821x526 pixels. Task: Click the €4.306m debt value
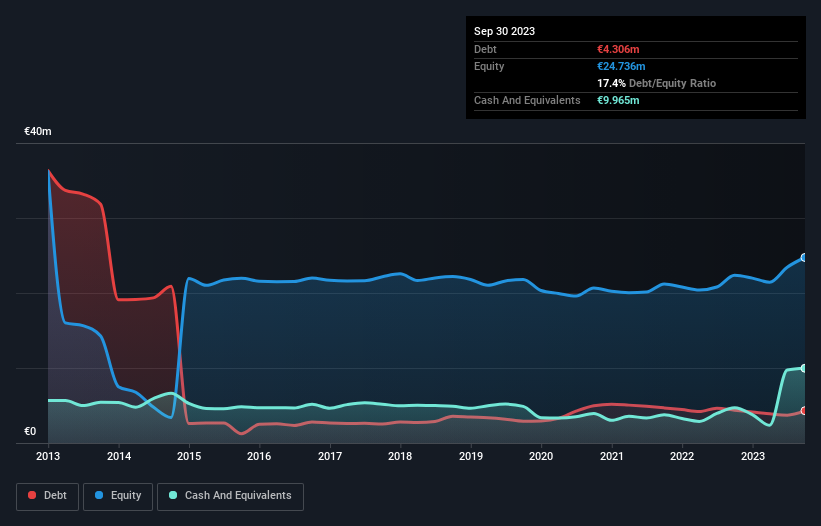[618, 49]
